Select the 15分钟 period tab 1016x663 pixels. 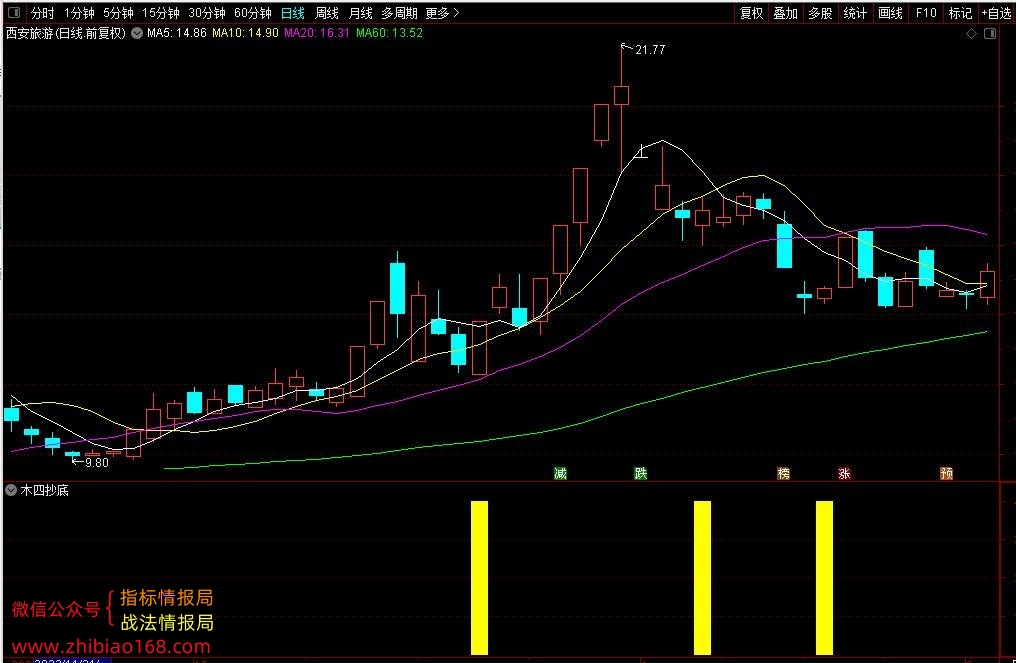point(161,13)
